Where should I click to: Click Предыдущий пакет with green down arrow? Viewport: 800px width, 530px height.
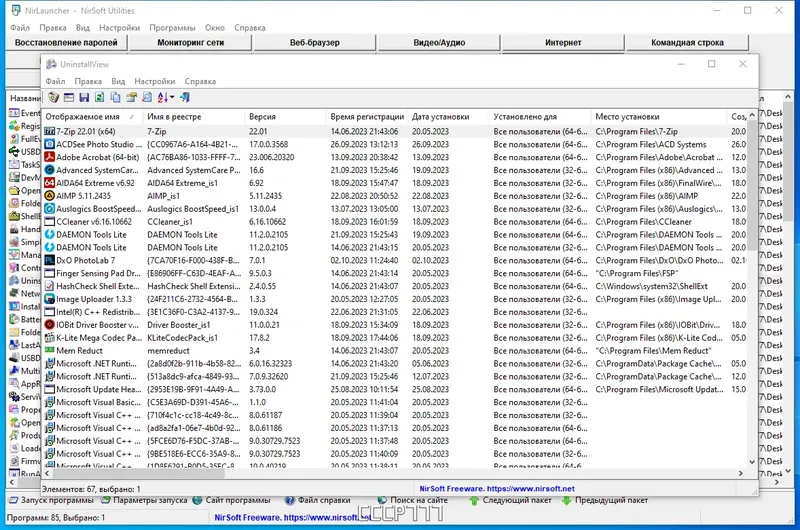tap(605, 500)
